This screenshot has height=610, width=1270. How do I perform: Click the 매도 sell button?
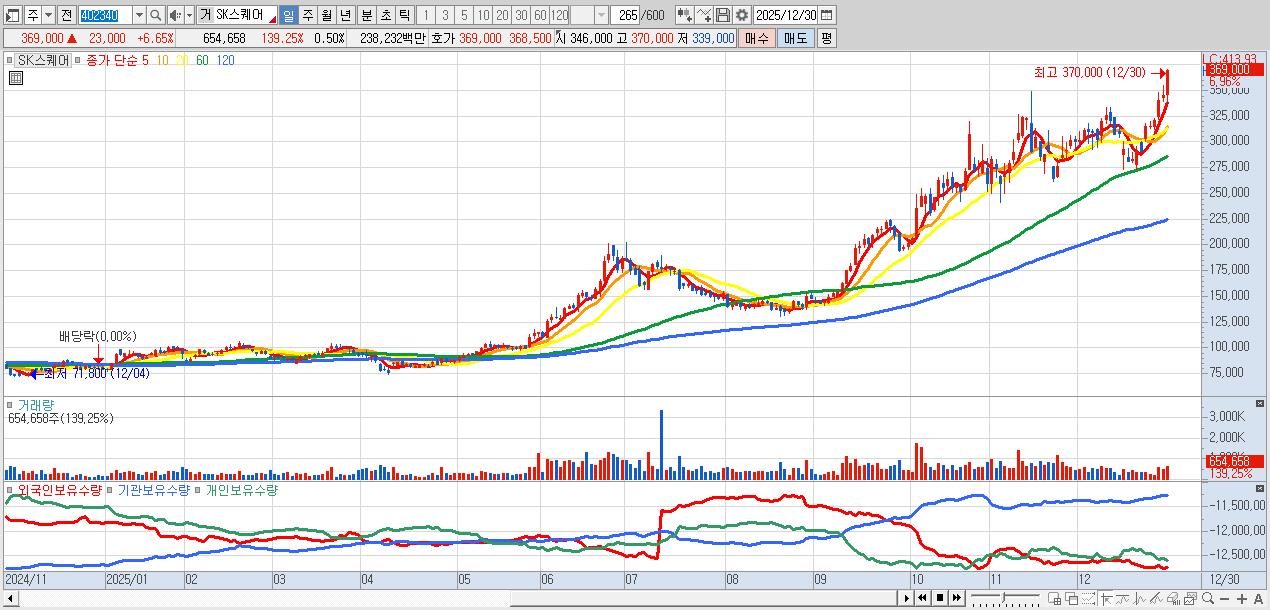(x=796, y=38)
